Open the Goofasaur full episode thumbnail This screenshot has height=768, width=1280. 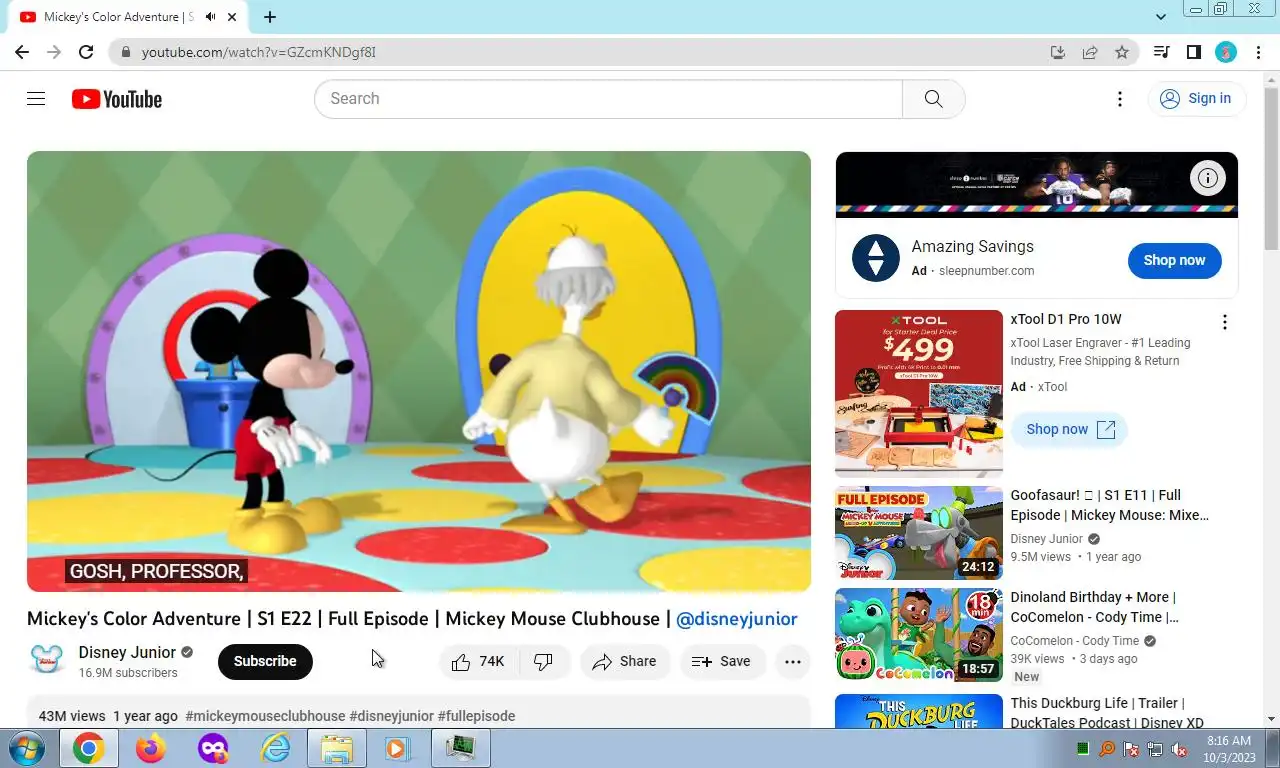[x=919, y=533]
